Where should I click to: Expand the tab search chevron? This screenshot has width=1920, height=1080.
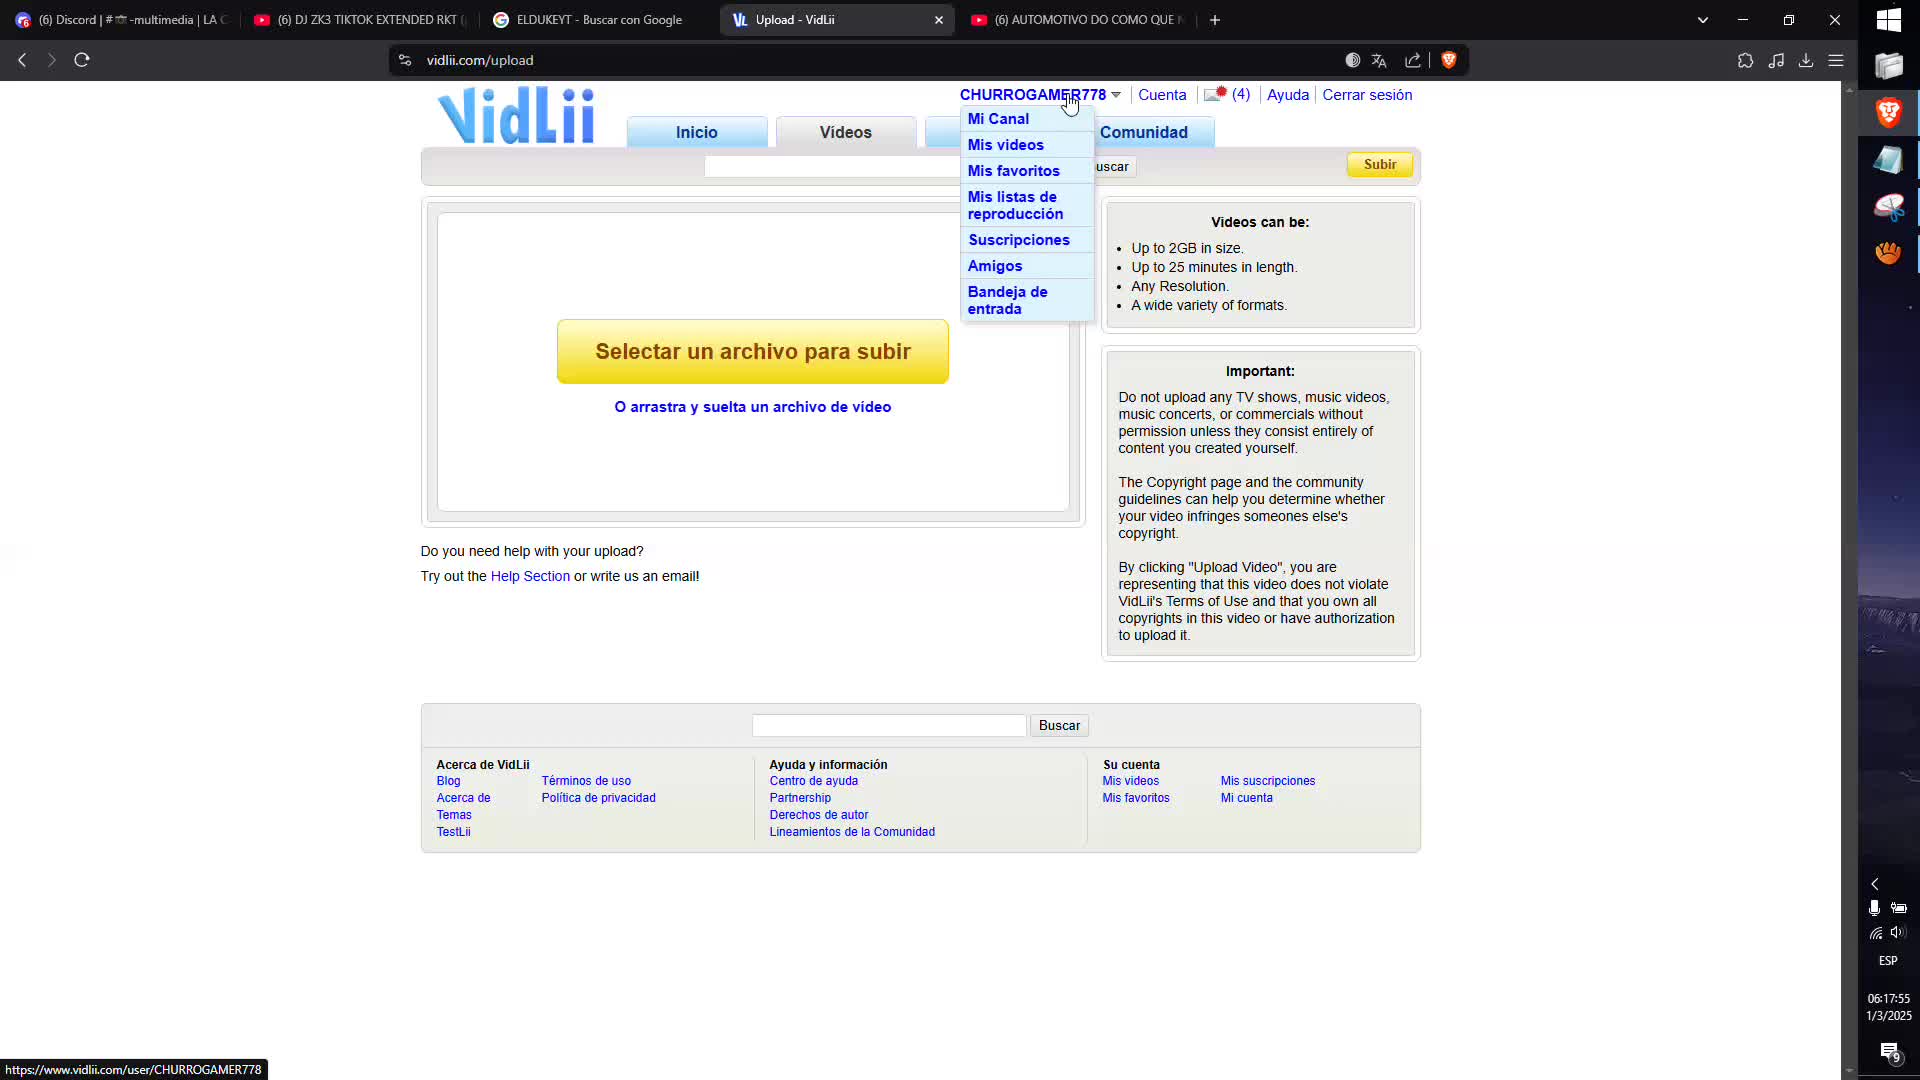click(x=1702, y=20)
